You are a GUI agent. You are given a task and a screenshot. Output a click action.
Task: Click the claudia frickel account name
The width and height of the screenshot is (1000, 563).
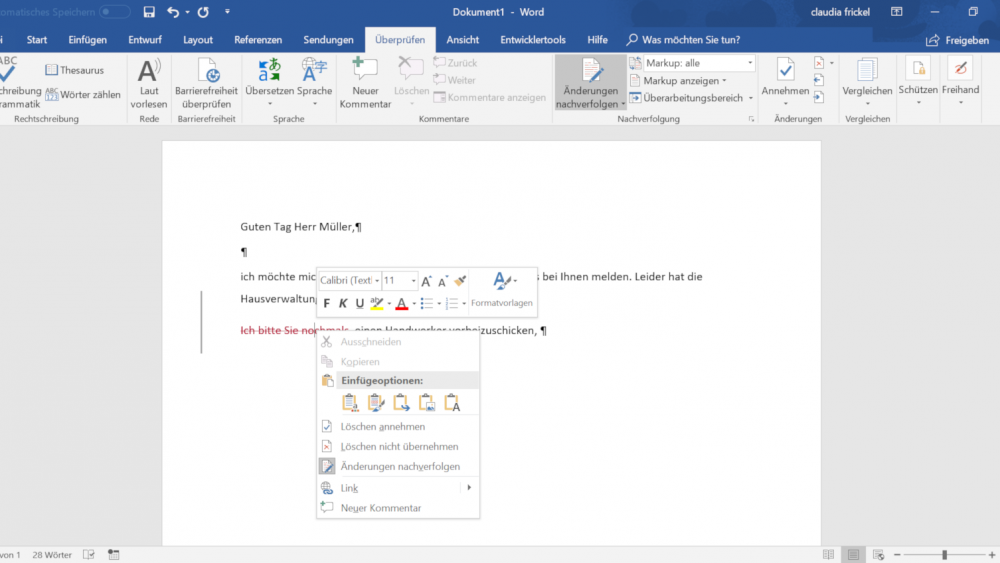click(840, 12)
